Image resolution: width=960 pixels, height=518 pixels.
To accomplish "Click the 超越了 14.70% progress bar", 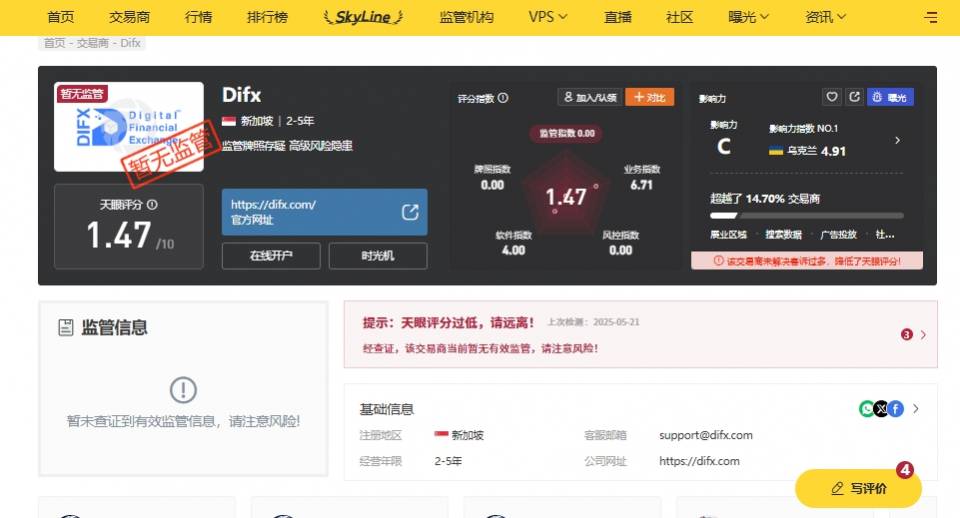I will (x=806, y=216).
